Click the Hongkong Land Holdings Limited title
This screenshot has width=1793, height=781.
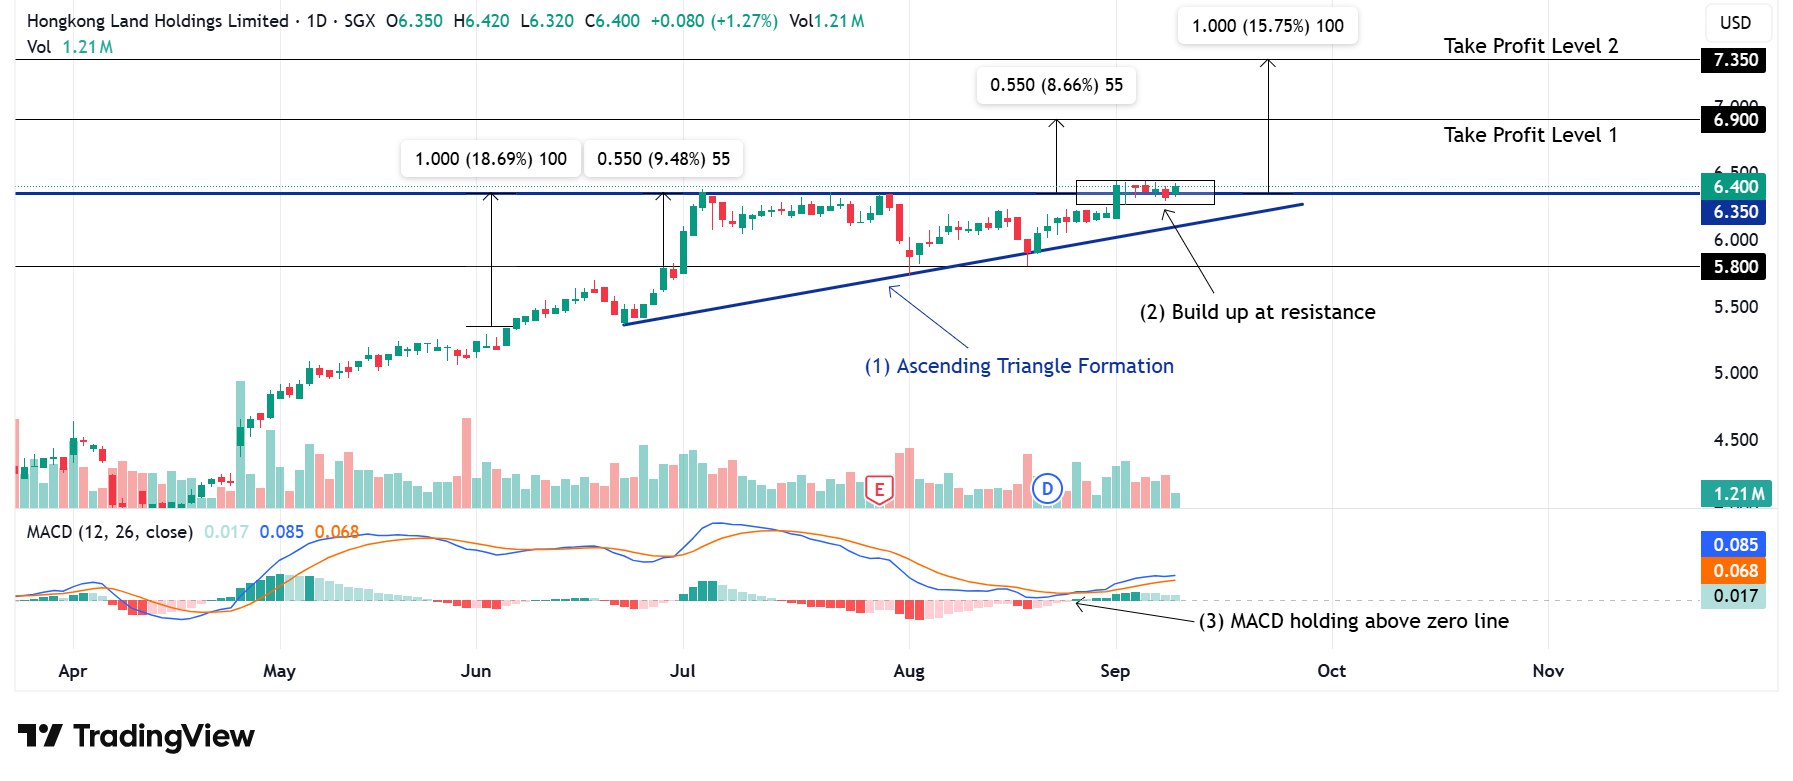coord(157,21)
